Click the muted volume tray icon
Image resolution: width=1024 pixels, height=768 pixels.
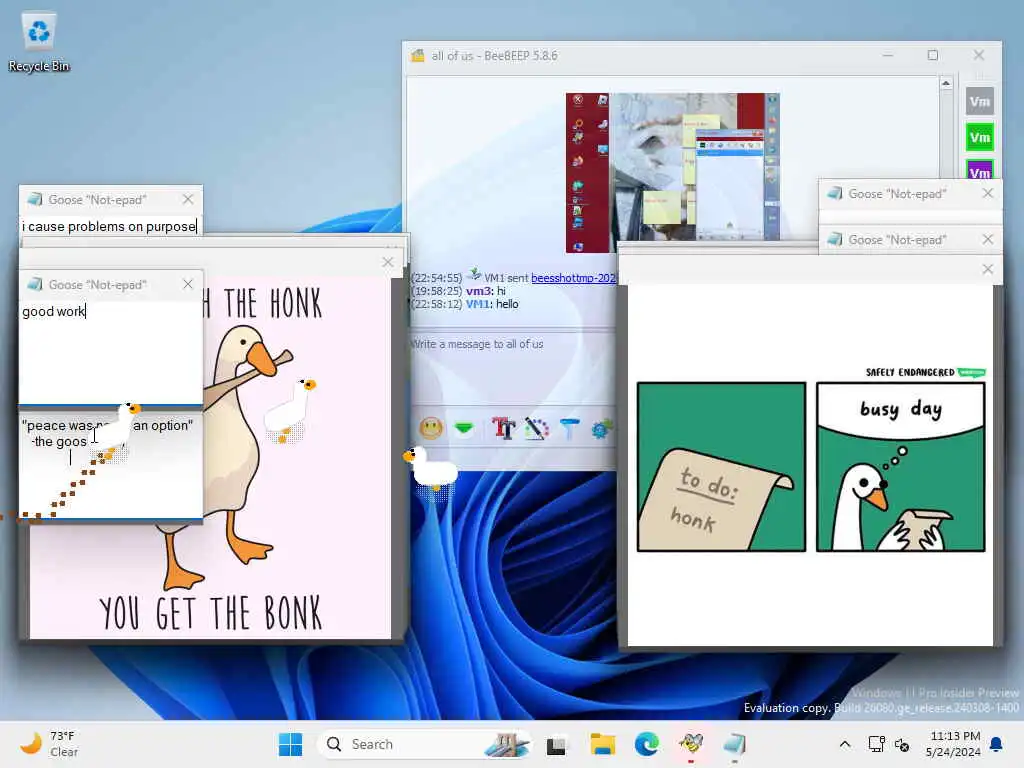click(x=902, y=744)
